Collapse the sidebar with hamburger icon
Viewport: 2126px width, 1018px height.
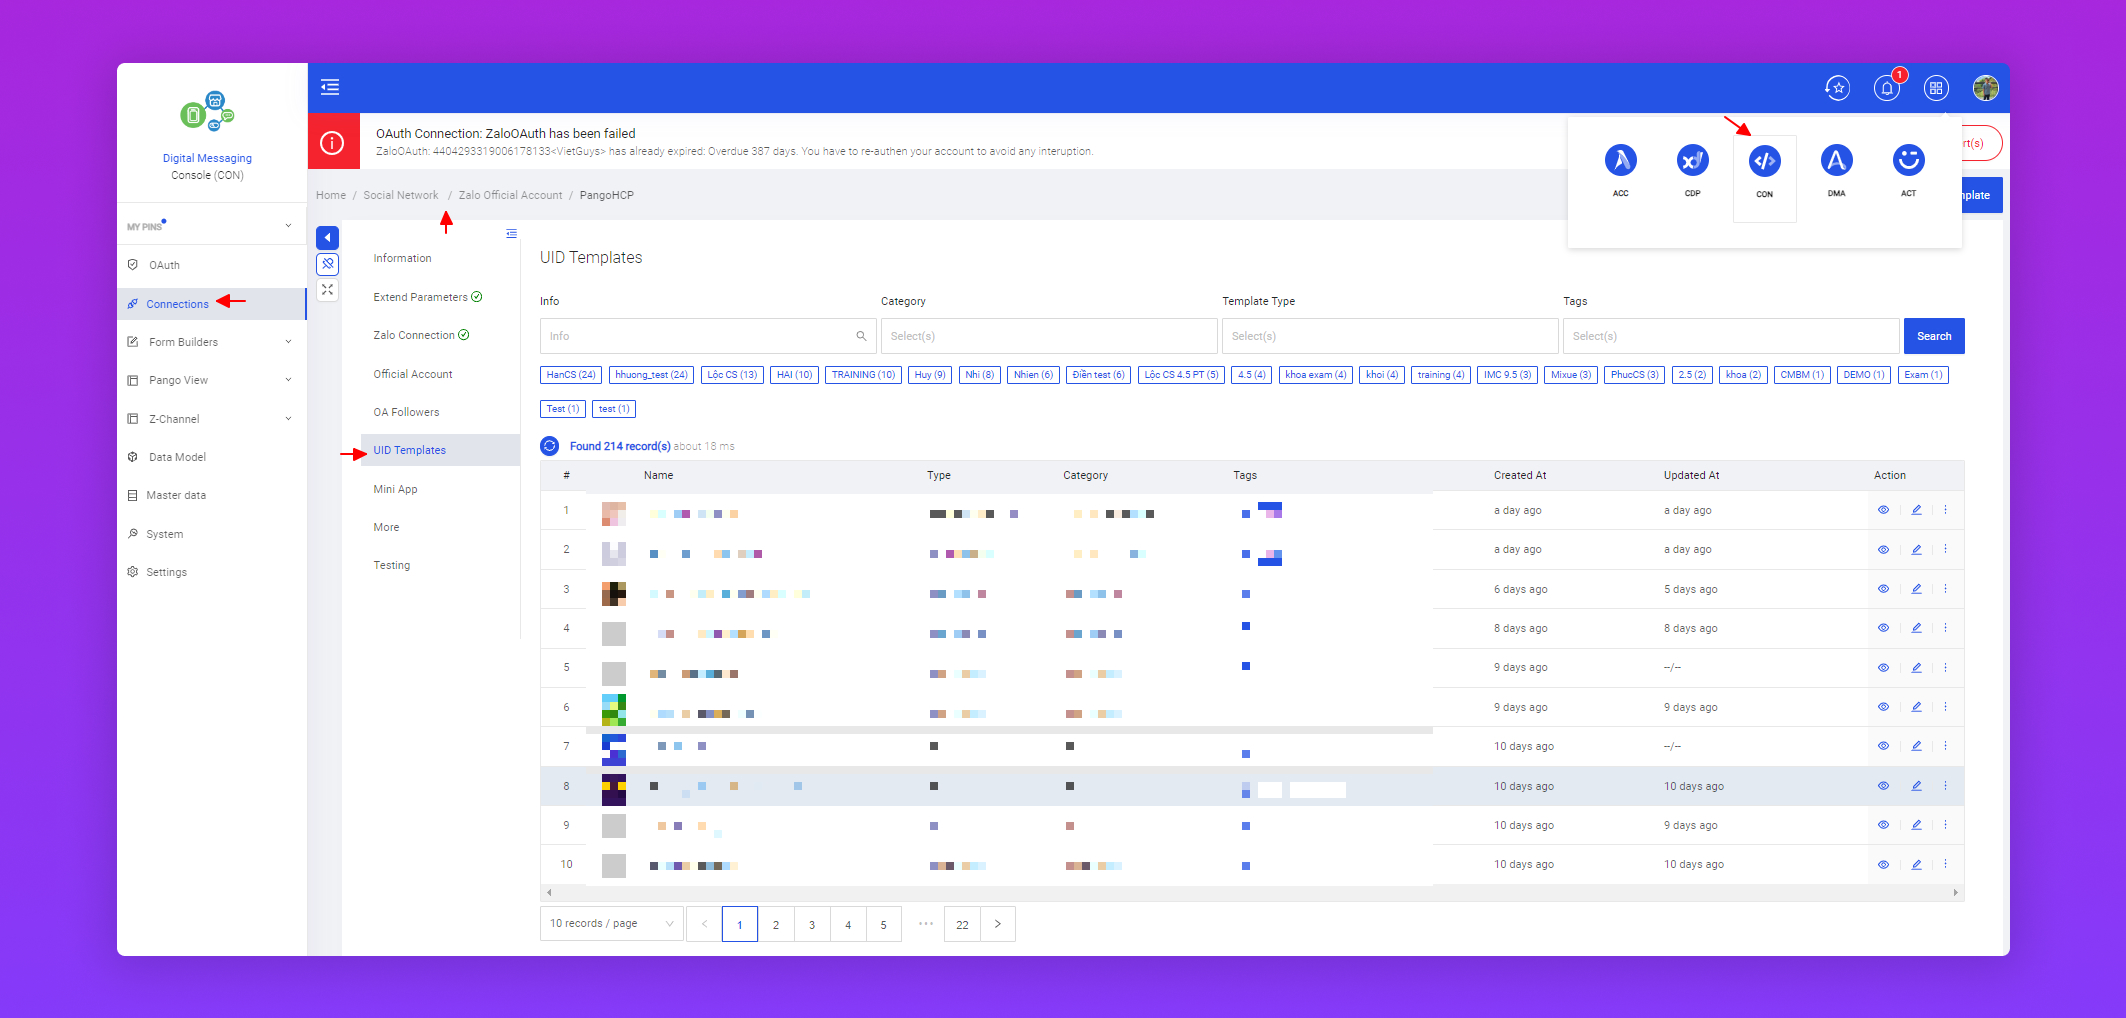click(x=330, y=88)
